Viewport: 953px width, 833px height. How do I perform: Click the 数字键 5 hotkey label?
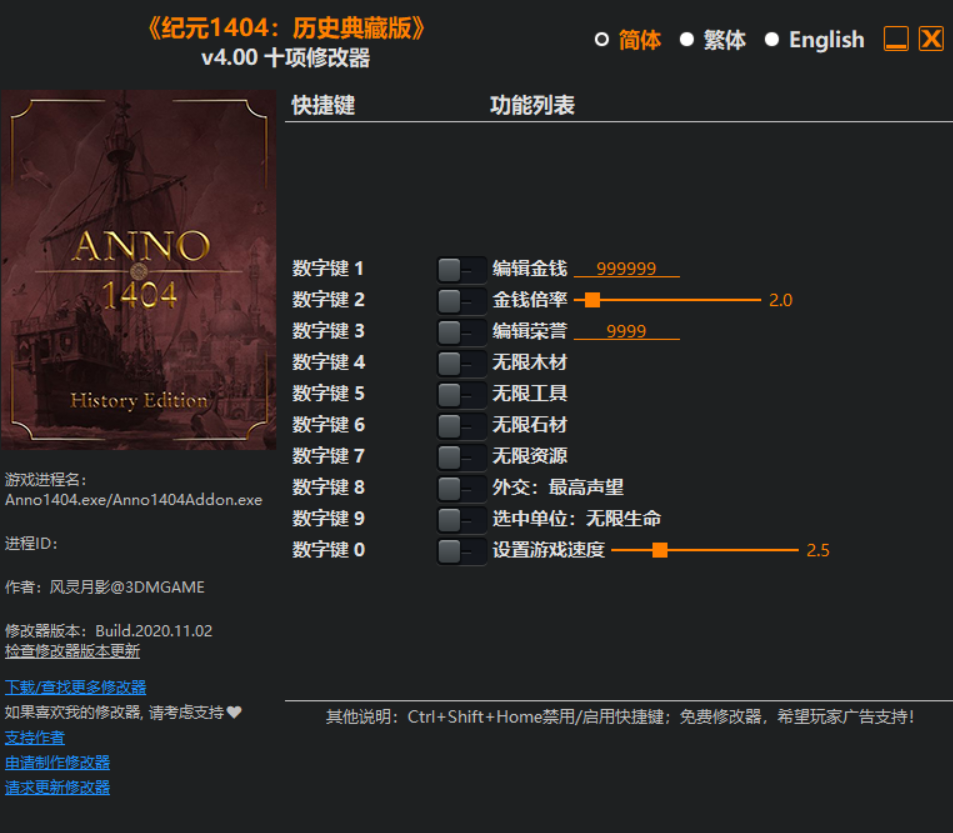(x=328, y=393)
